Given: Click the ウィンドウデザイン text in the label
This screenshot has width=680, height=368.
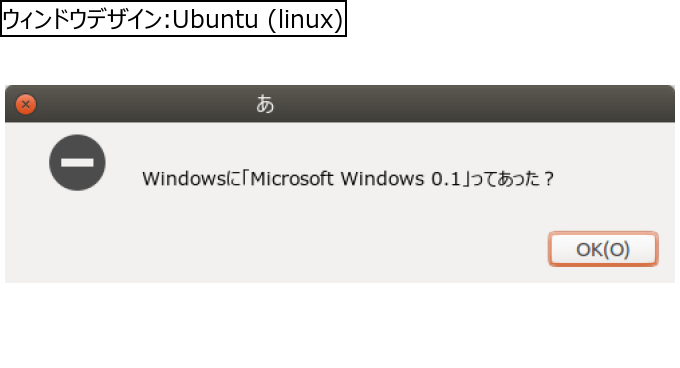Looking at the screenshot, I should 82,20.
